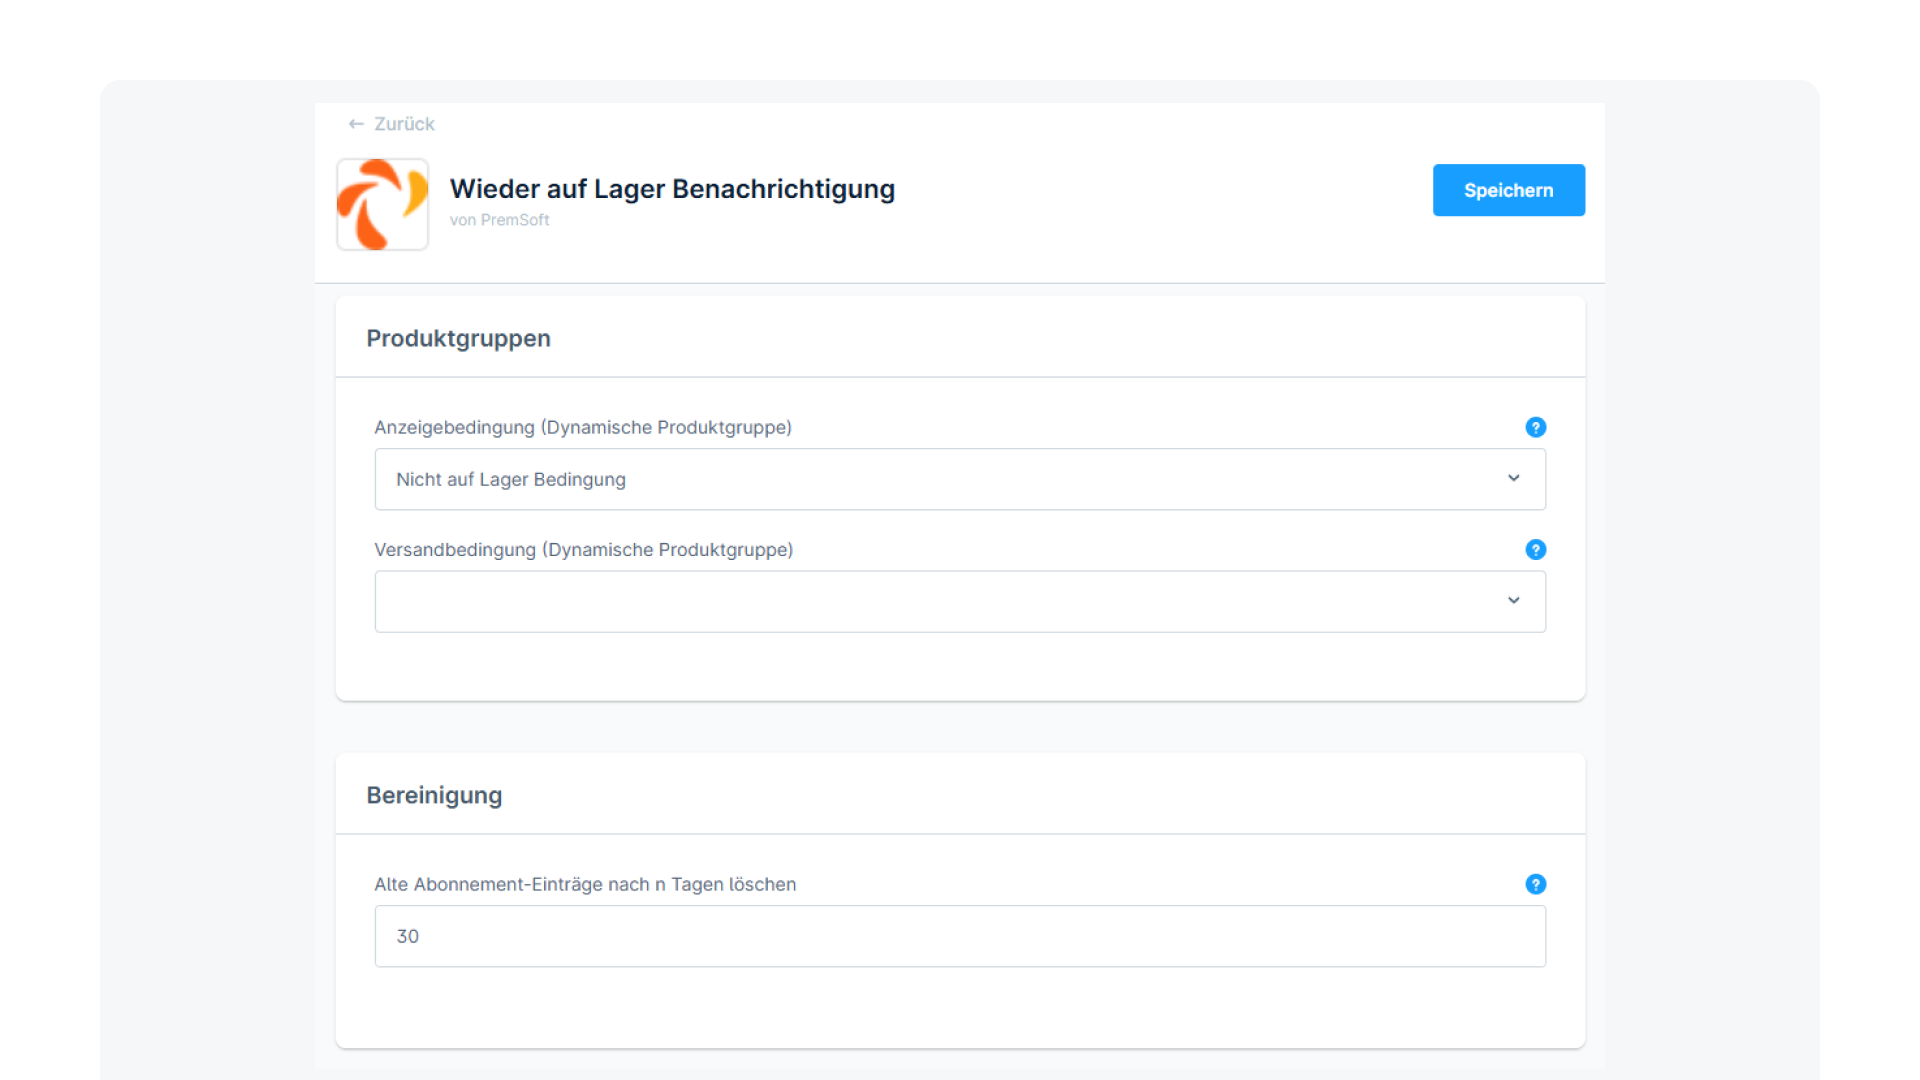Click the Versandbedingung (Dynamische Produktgruppe) label

[x=583, y=549]
